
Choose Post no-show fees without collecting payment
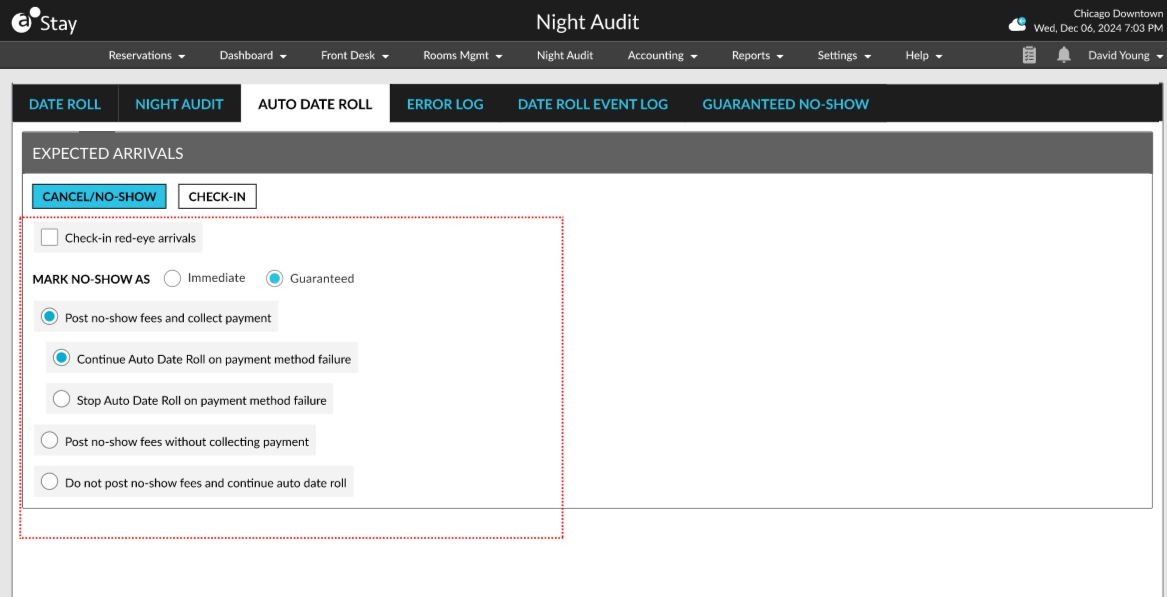click(50, 441)
